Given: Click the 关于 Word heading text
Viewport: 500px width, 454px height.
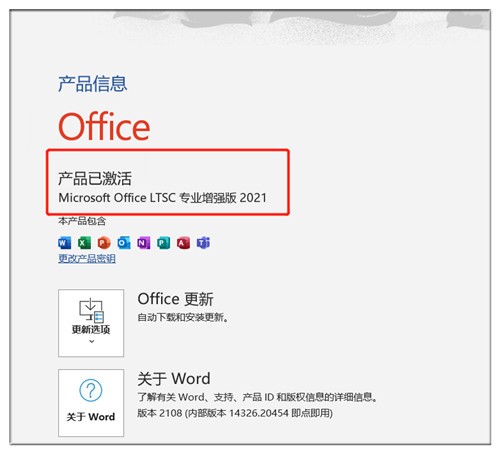Looking at the screenshot, I should (174, 379).
